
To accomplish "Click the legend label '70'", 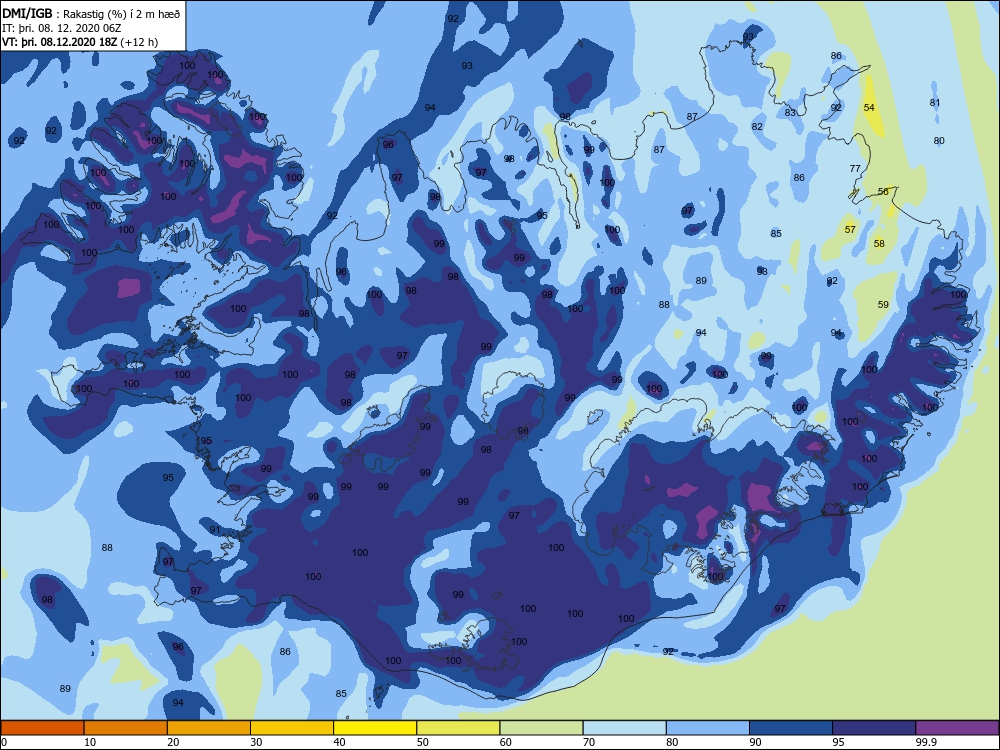I will tap(589, 742).
